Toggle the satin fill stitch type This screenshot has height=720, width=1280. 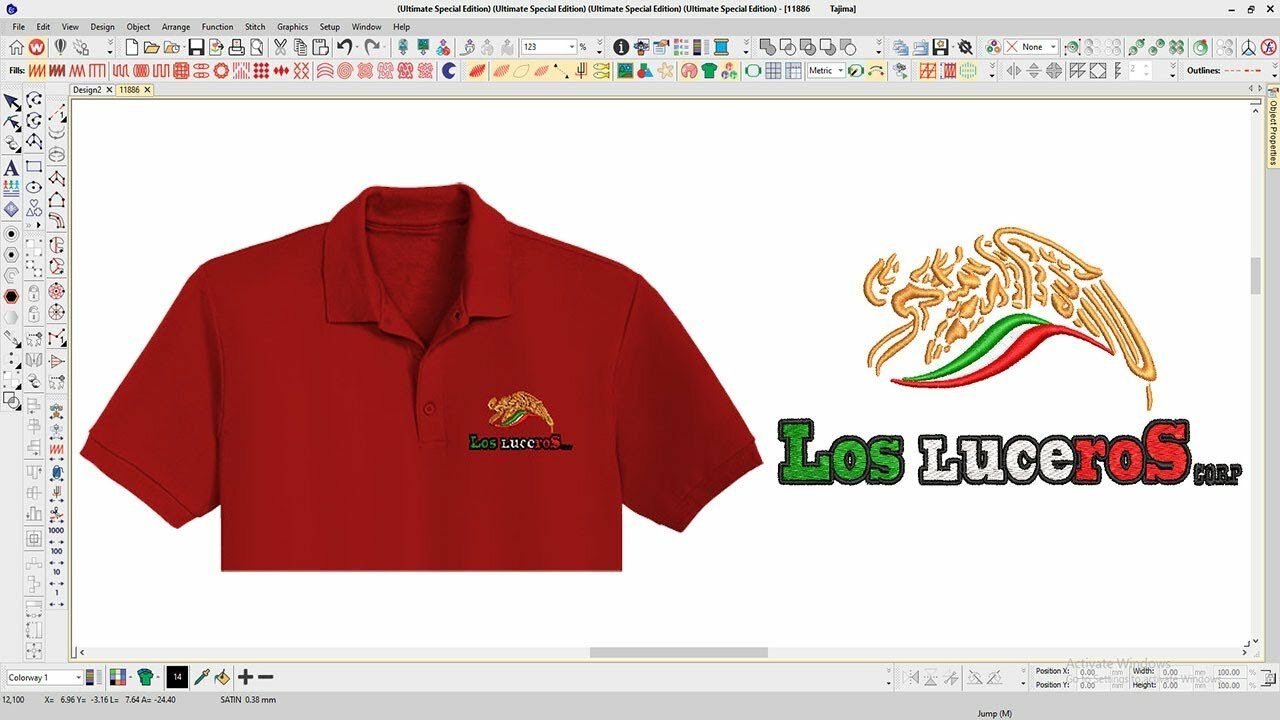(36, 71)
